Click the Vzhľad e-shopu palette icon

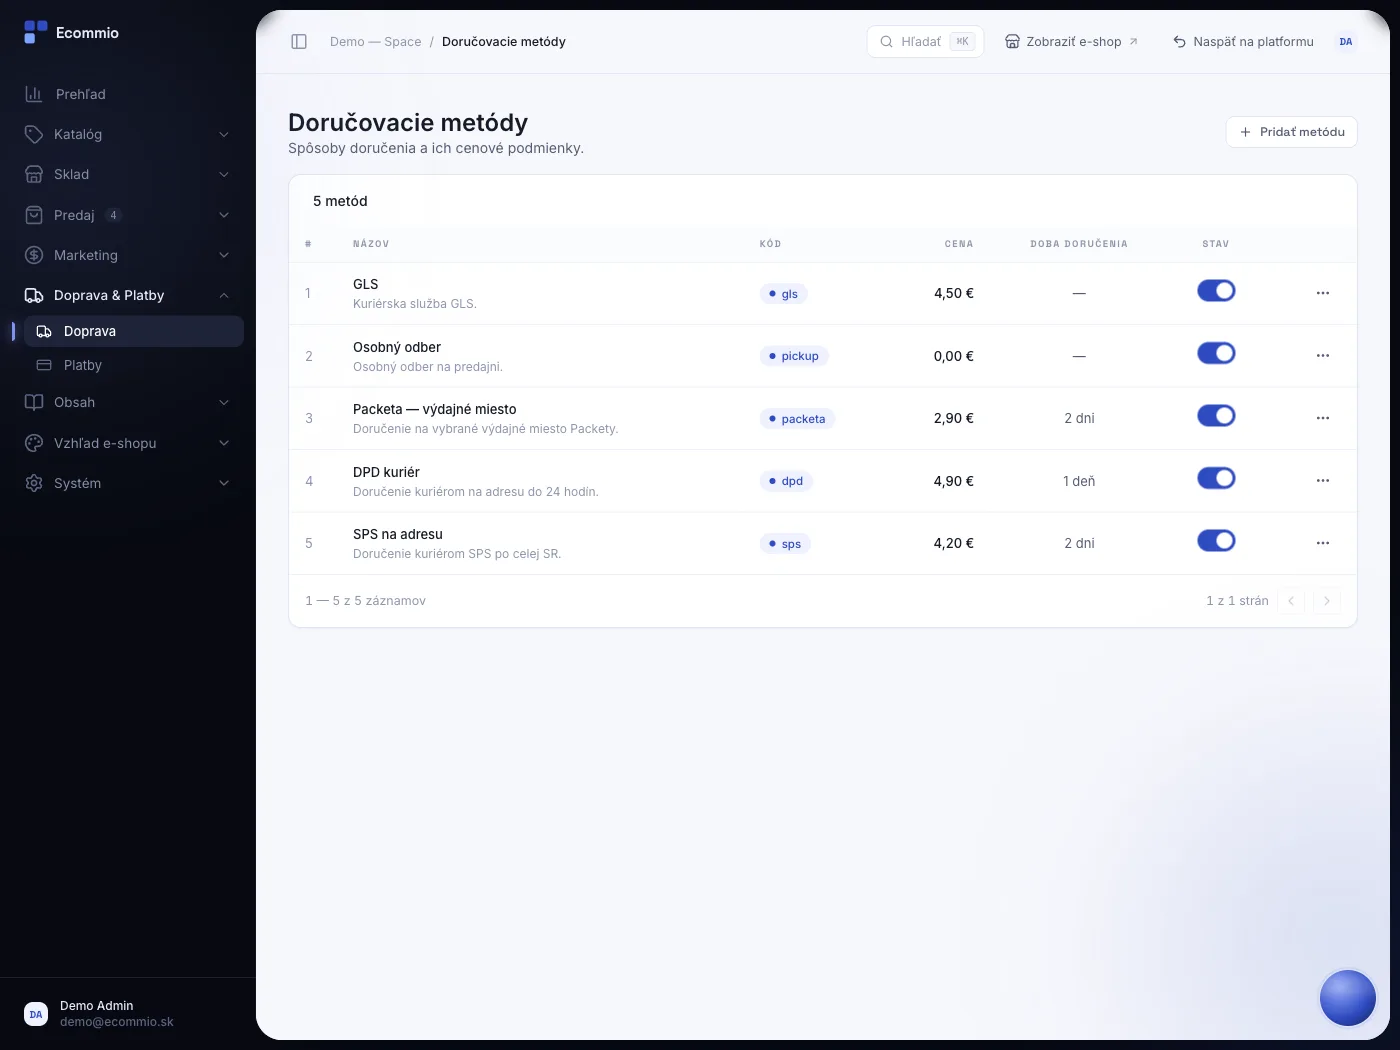tap(34, 443)
